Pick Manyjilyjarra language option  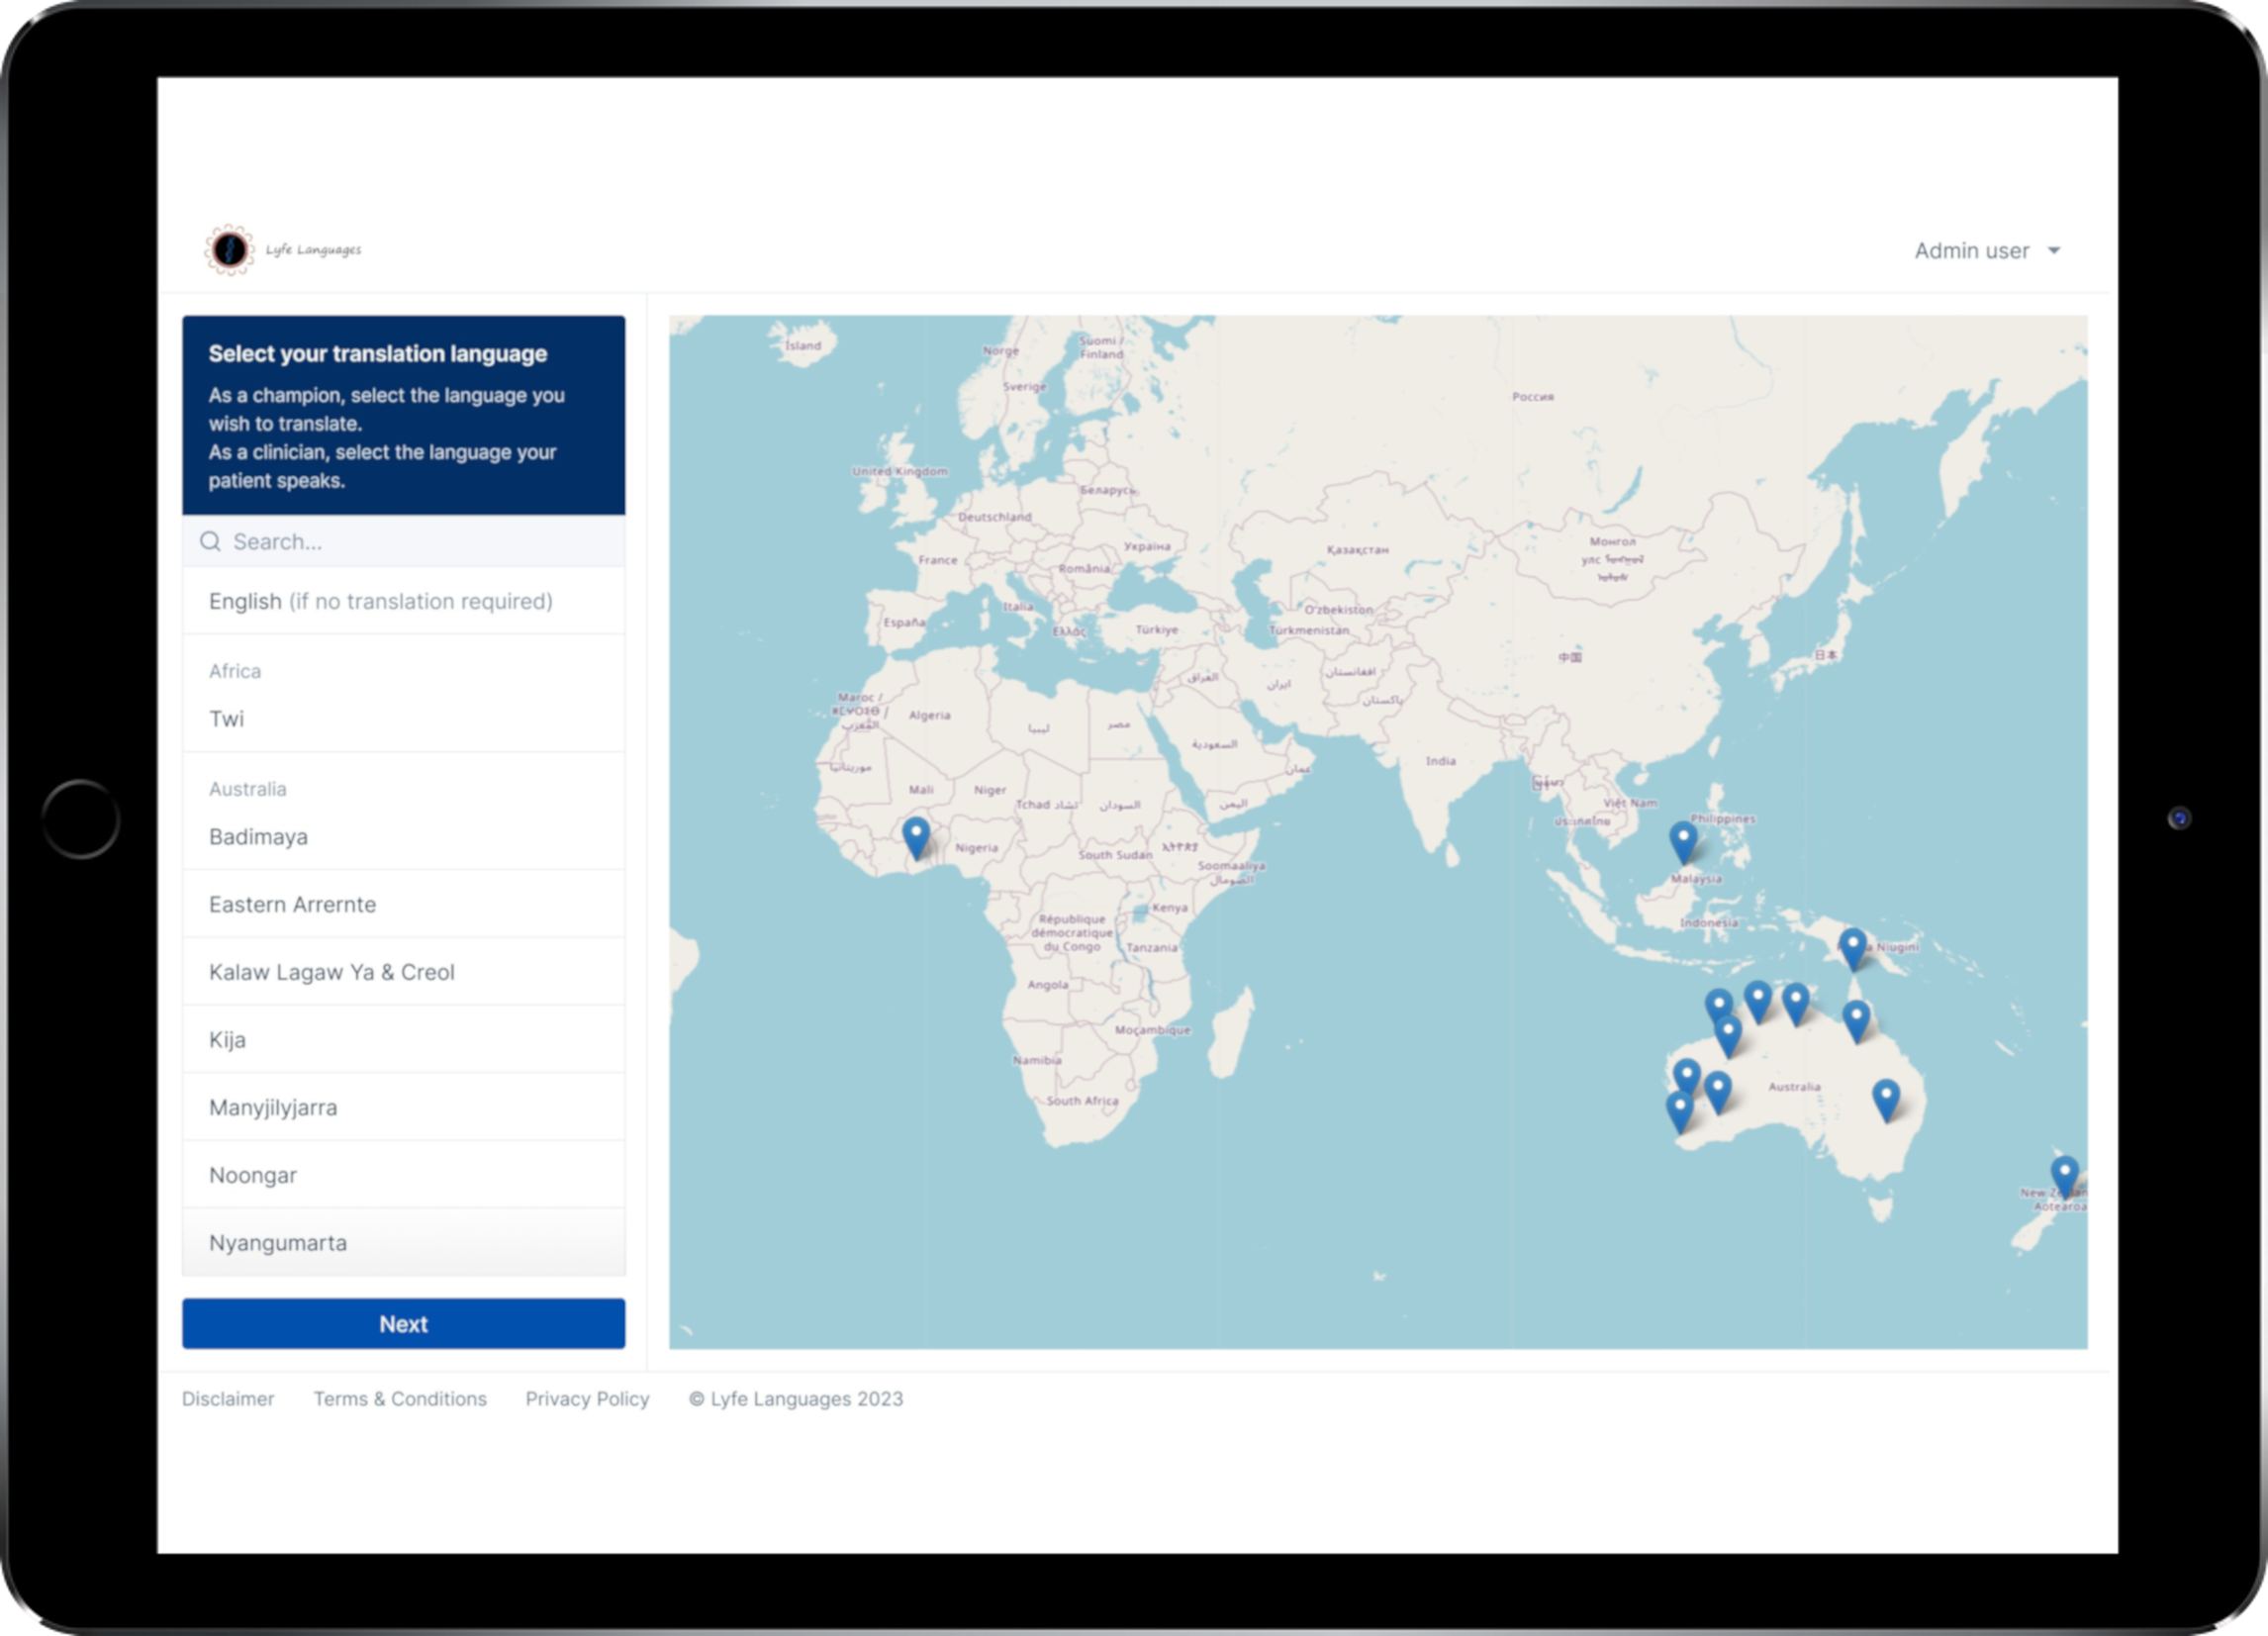tap(273, 1107)
